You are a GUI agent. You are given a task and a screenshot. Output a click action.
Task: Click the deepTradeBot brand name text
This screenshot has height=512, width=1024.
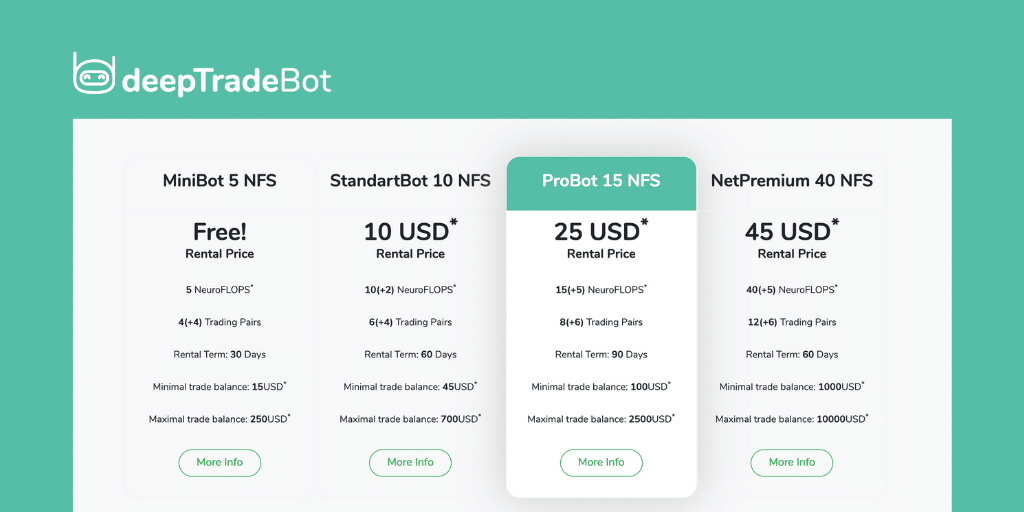pos(226,81)
